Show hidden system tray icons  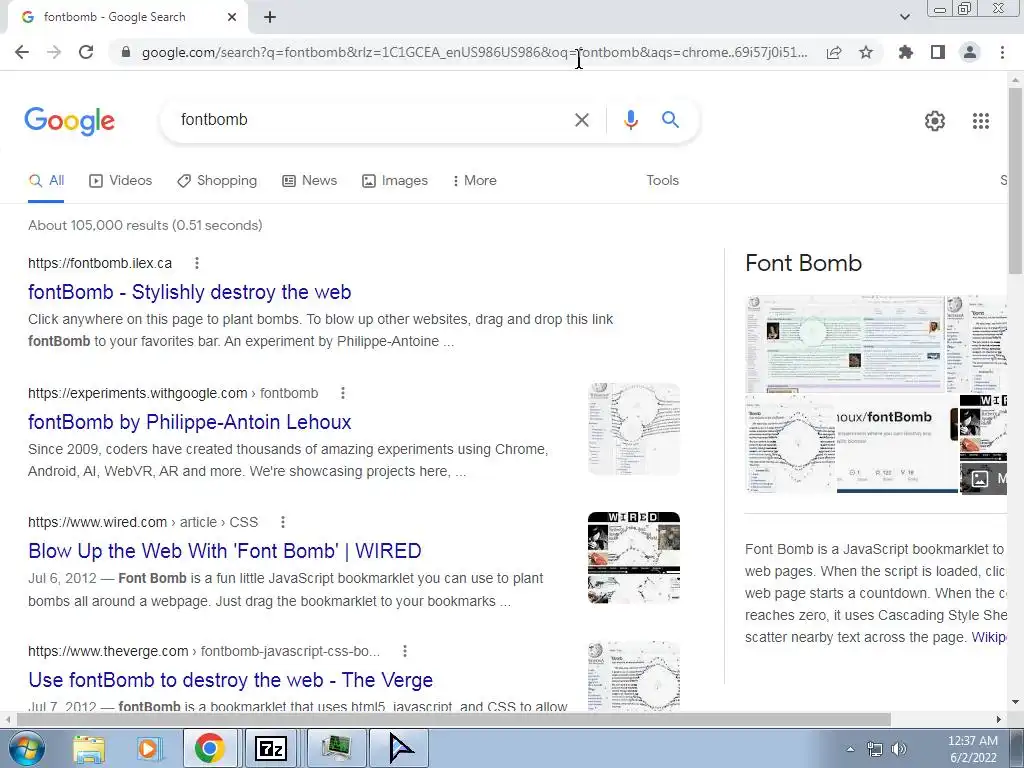click(x=850, y=749)
